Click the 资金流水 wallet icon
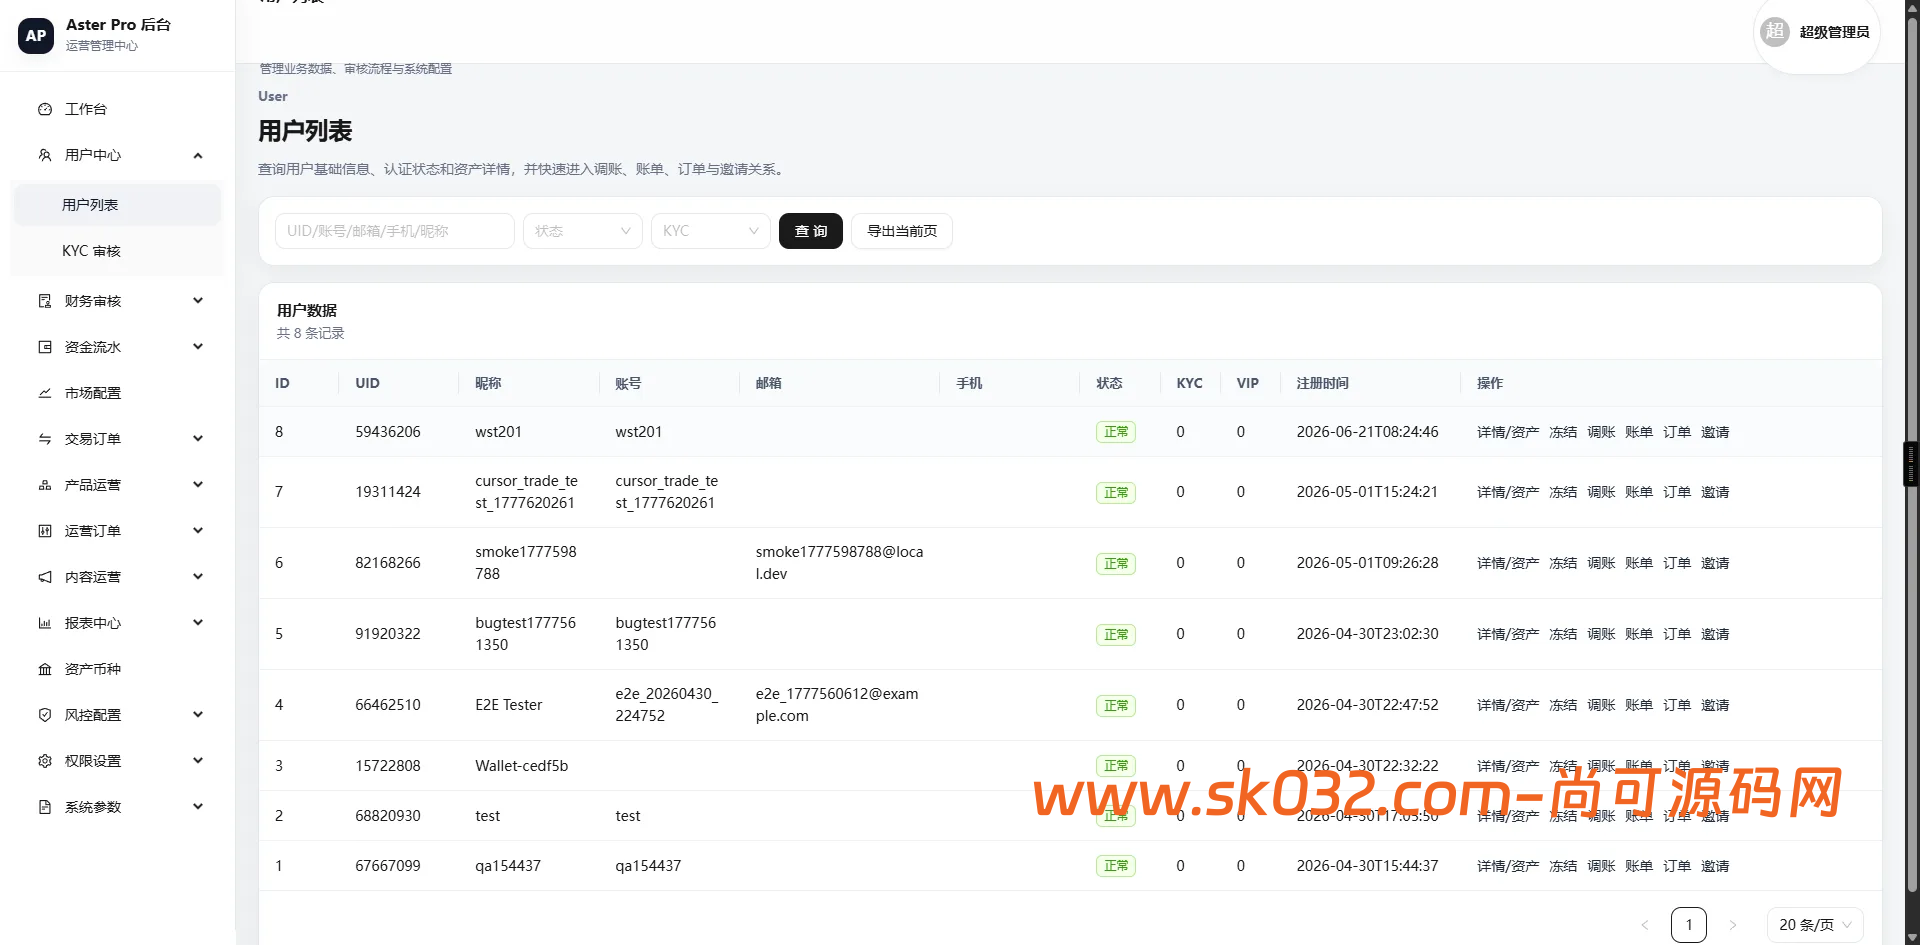Viewport: 1920px width, 945px height. [45, 347]
